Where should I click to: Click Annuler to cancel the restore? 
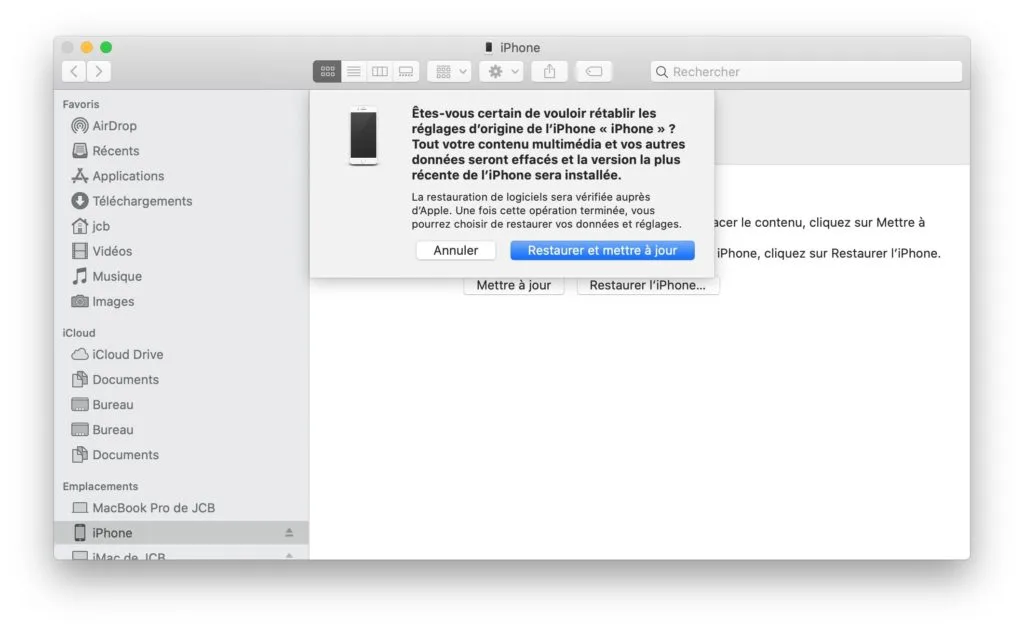click(x=455, y=250)
